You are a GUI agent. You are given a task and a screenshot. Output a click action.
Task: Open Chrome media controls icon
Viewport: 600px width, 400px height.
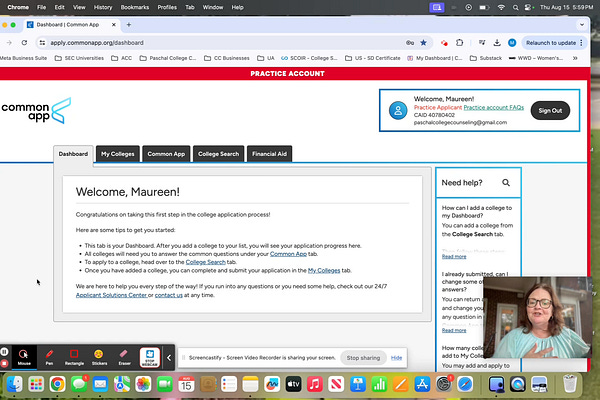click(482, 43)
